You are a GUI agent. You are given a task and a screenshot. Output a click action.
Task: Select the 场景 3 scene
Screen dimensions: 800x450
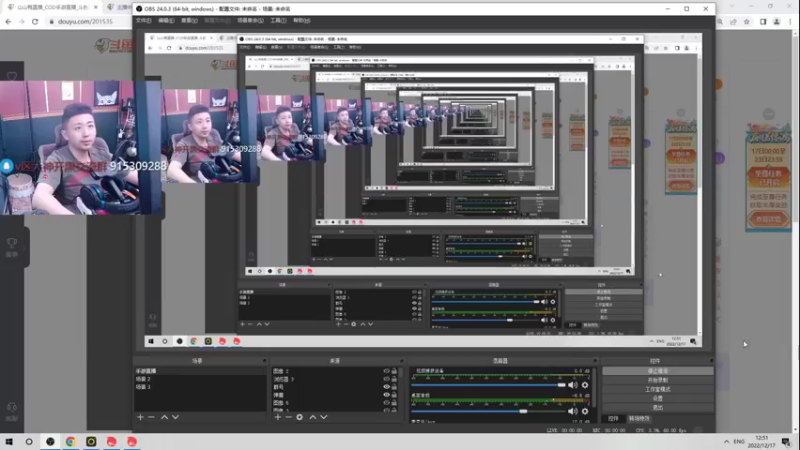200,387
